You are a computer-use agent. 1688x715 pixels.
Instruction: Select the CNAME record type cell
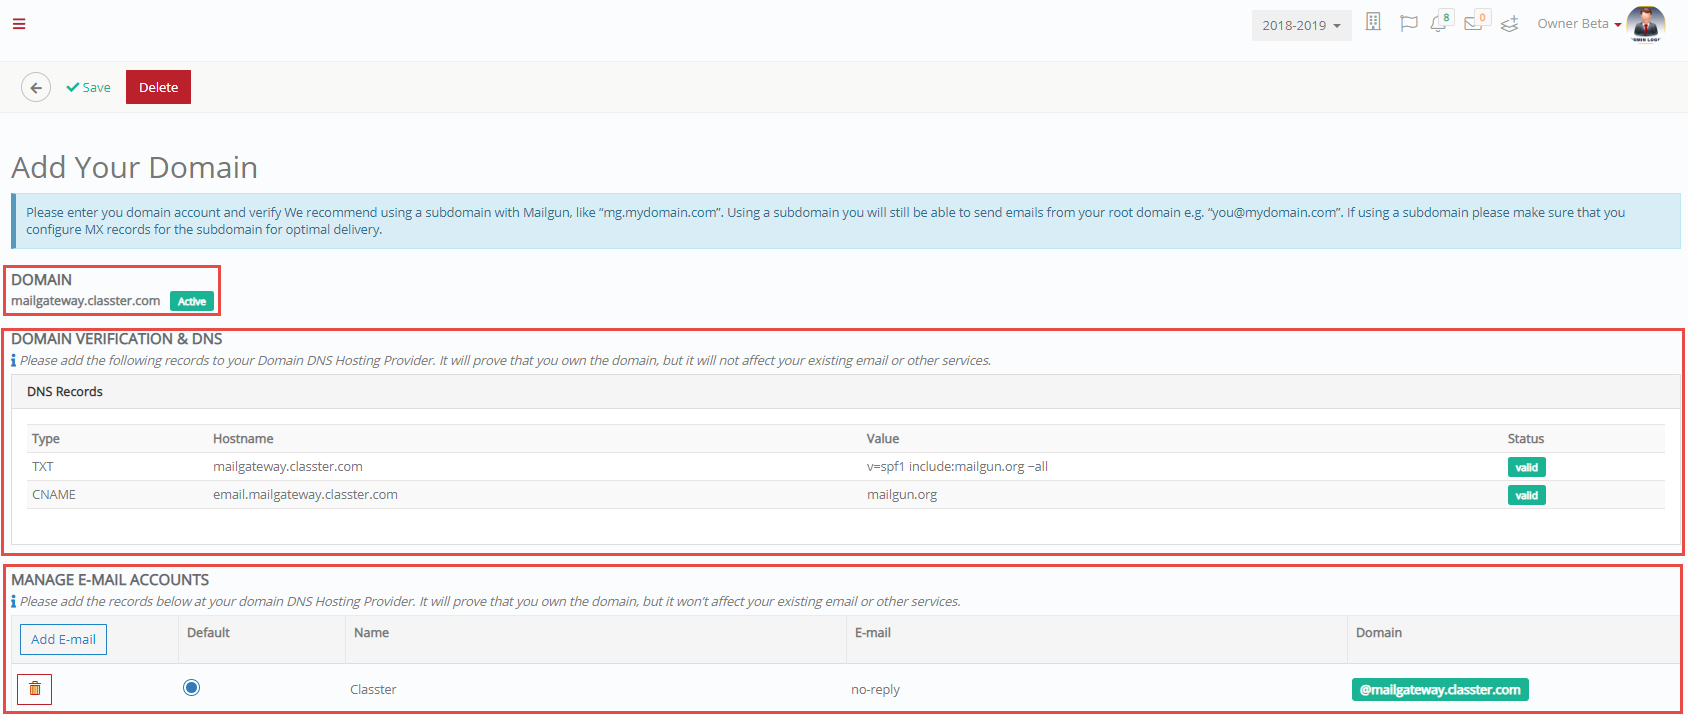tap(54, 495)
